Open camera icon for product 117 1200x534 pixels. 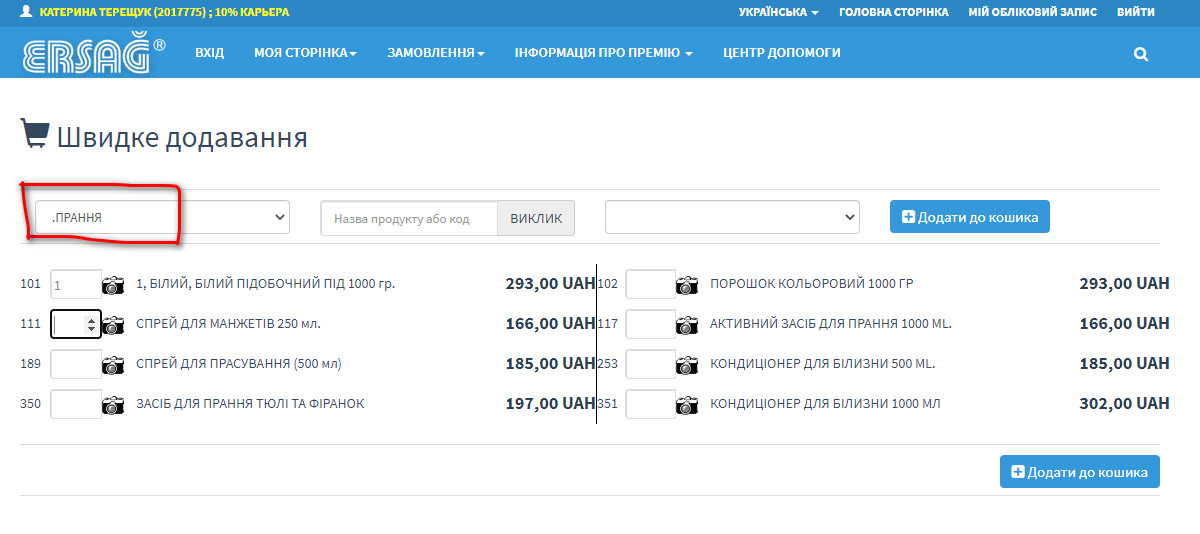[687, 325]
